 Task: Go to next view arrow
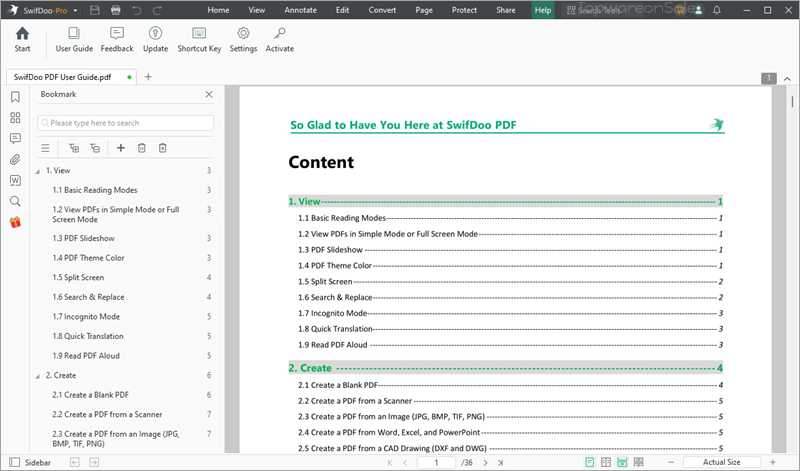[94, 462]
